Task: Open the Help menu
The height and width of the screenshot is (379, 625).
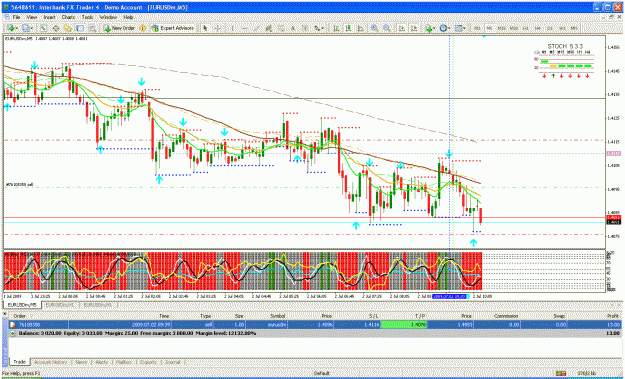Action: (128, 17)
